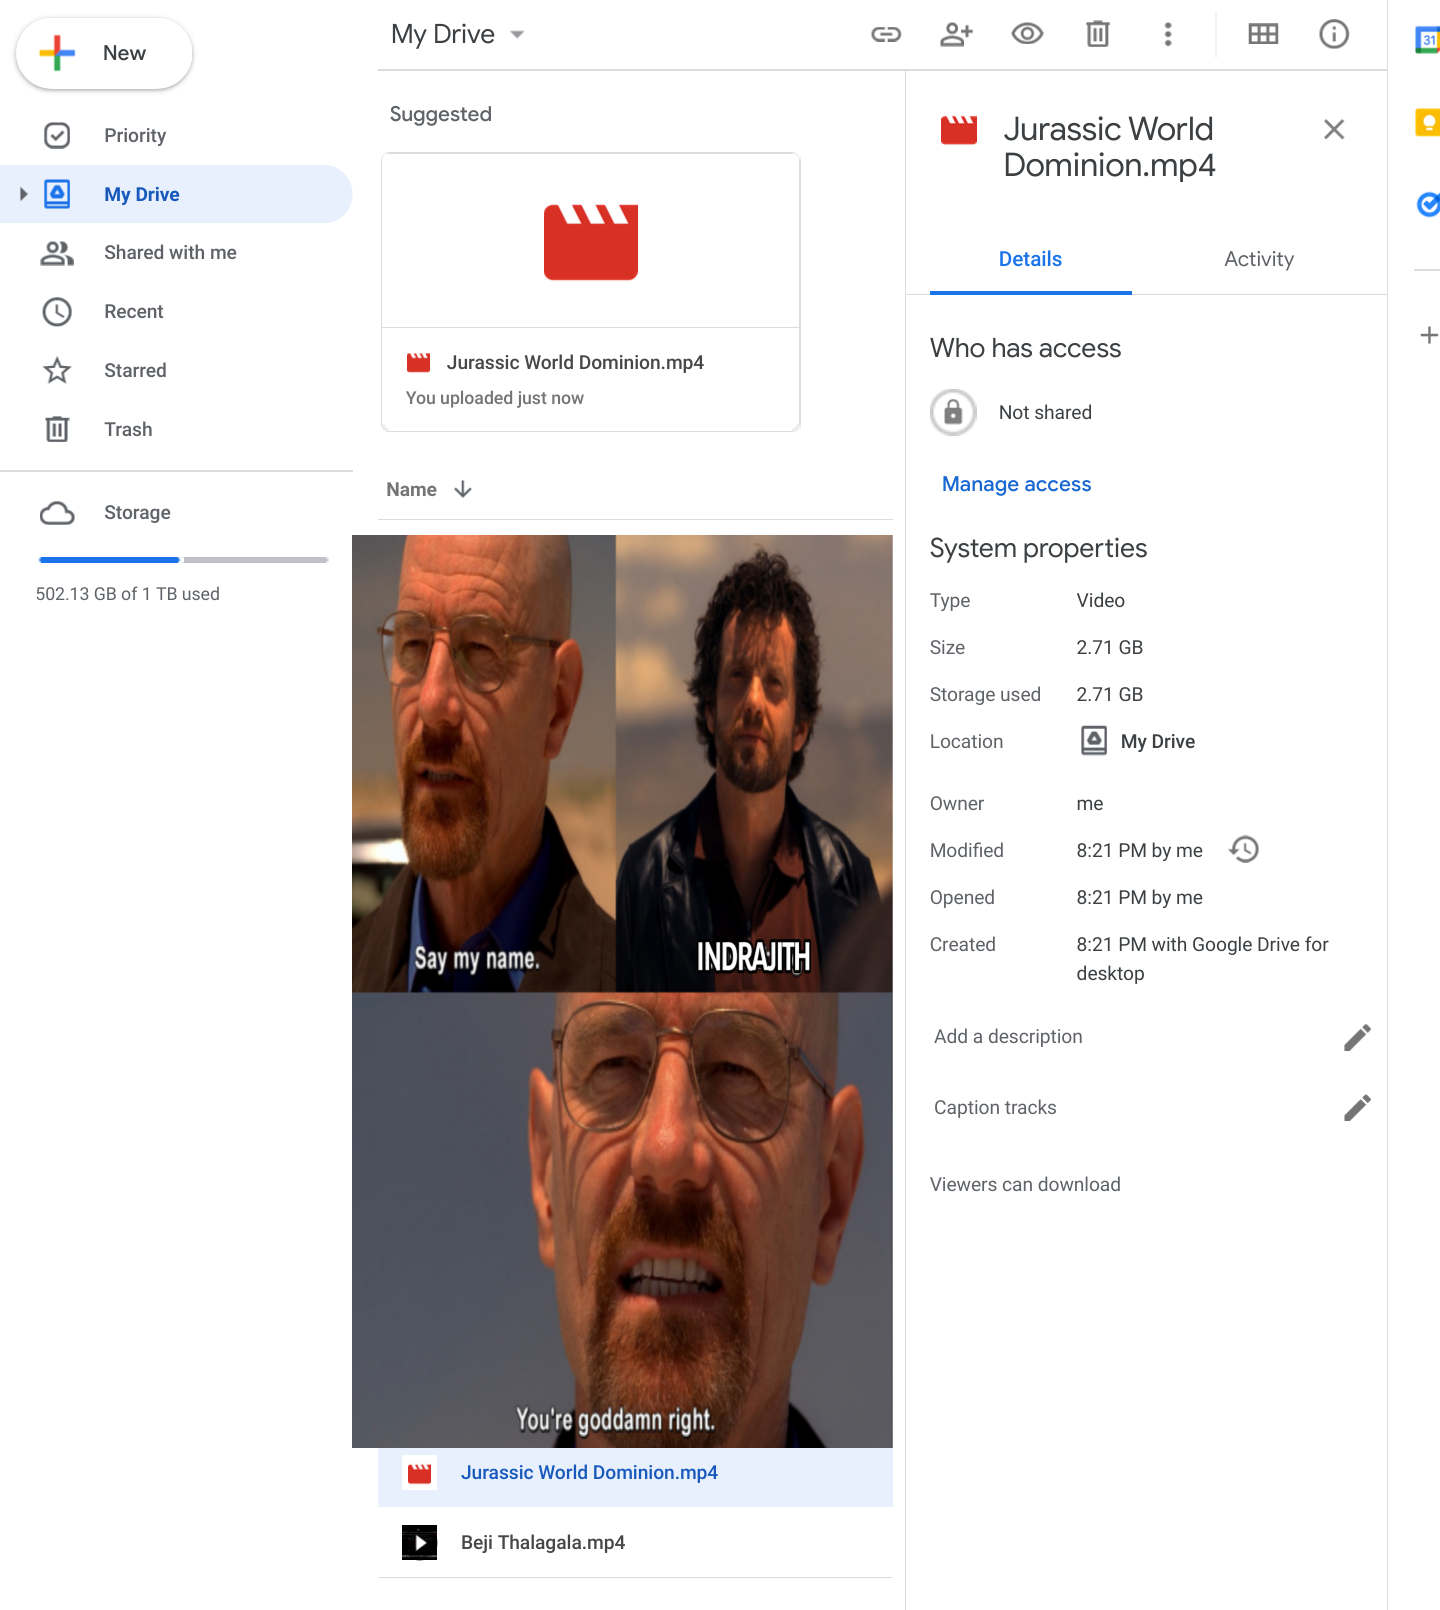The height and width of the screenshot is (1610, 1440).
Task: Click the Storage cloud icon
Action: click(x=57, y=513)
